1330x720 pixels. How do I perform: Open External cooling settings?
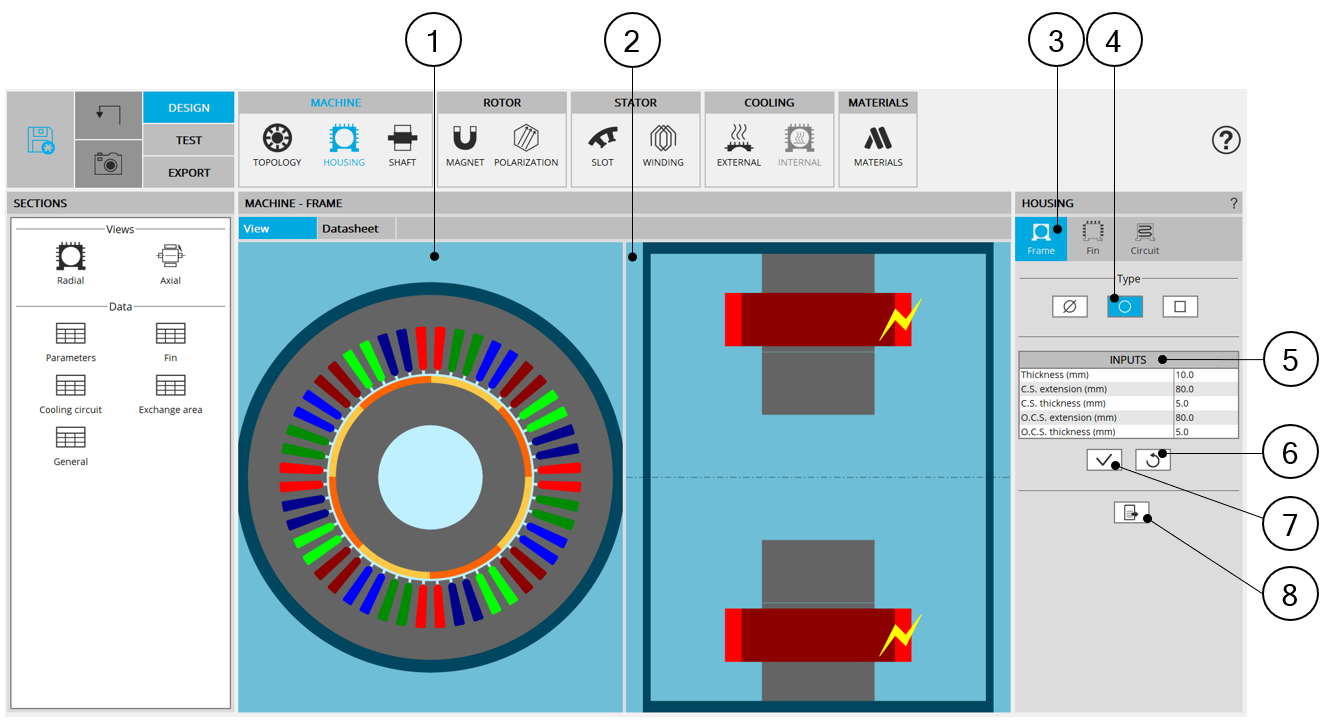click(x=739, y=146)
